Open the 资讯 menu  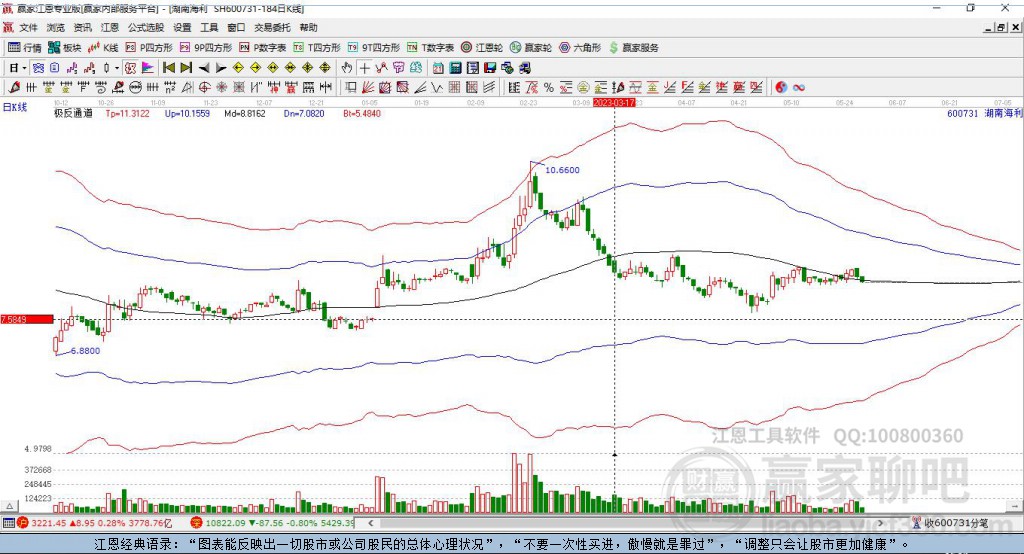[x=82, y=27]
